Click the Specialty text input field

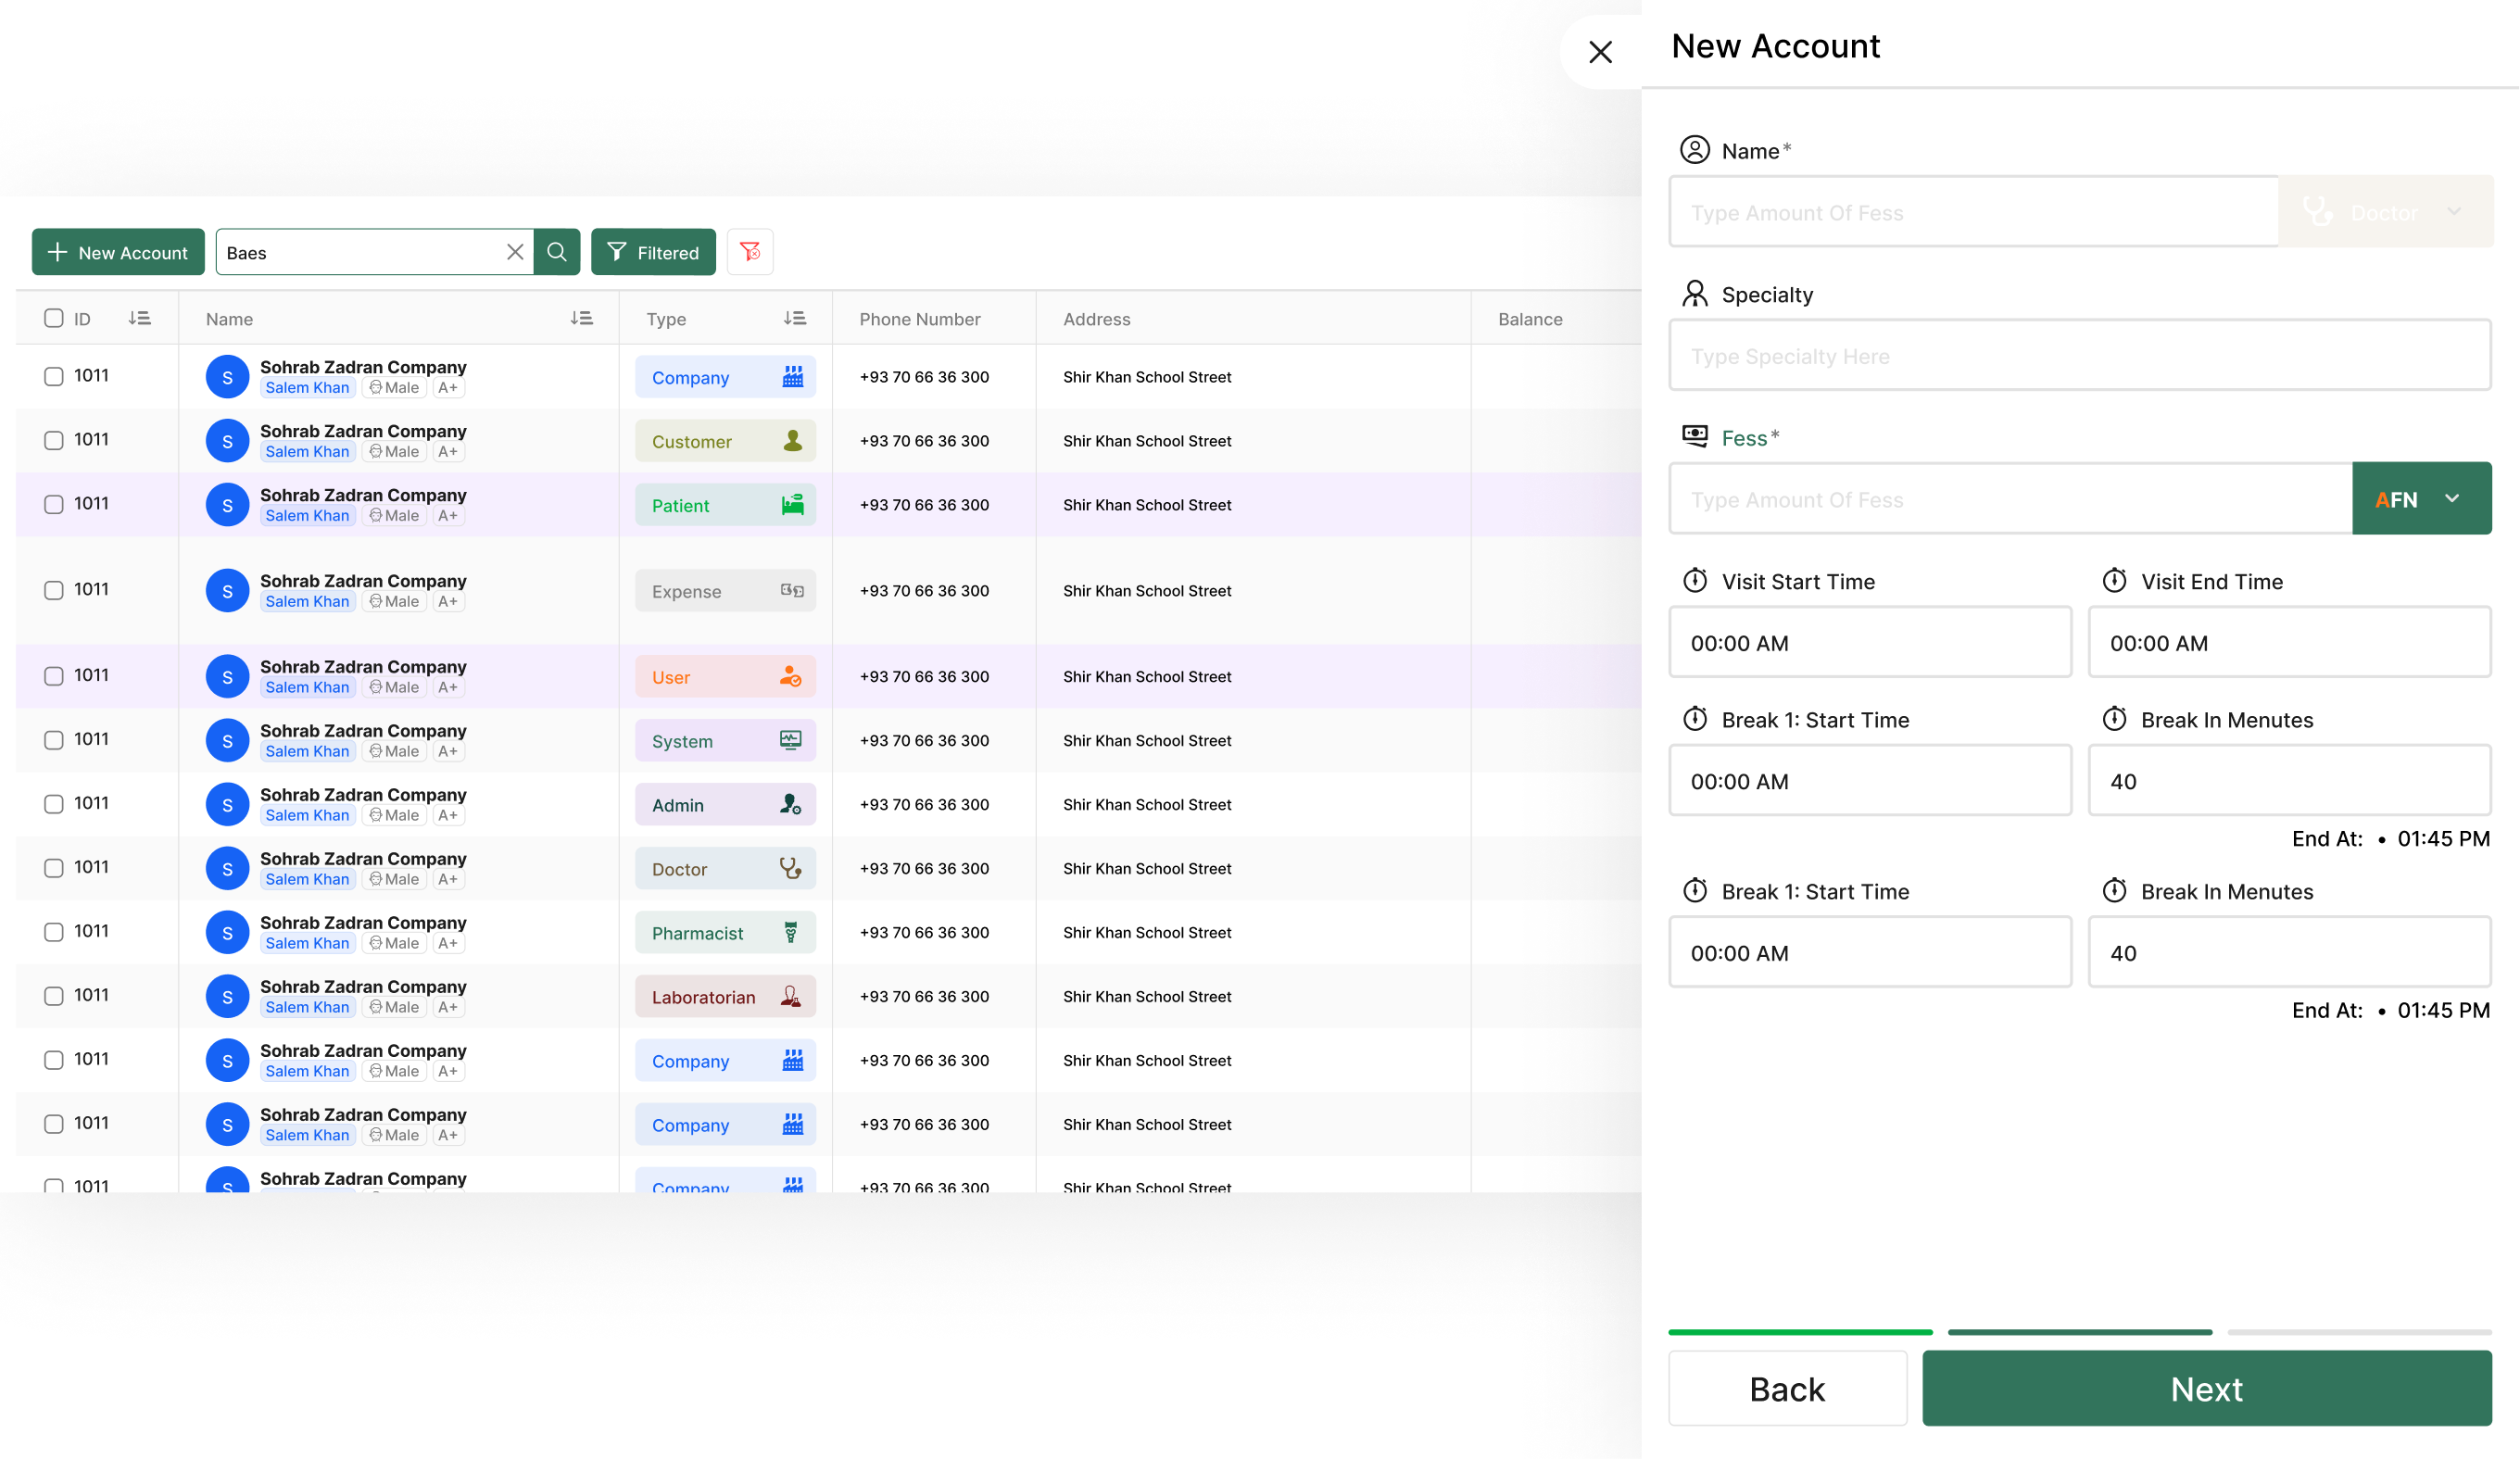point(2079,356)
